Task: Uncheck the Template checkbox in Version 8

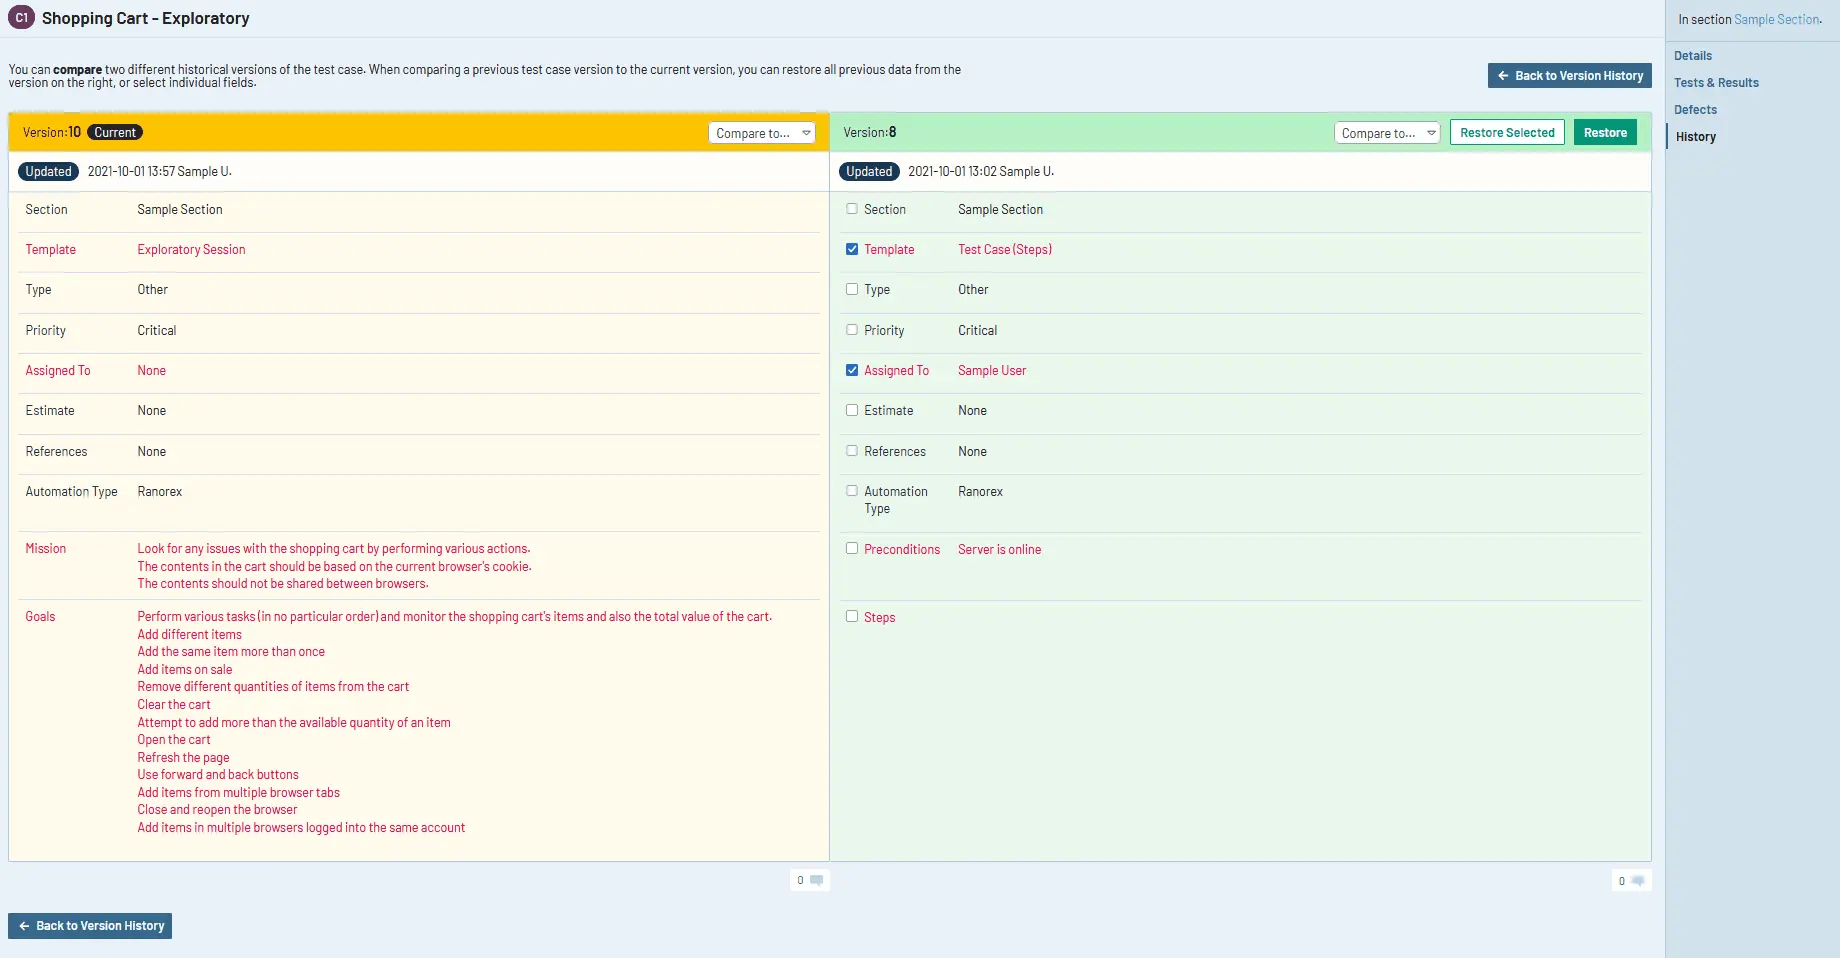Action: (852, 249)
